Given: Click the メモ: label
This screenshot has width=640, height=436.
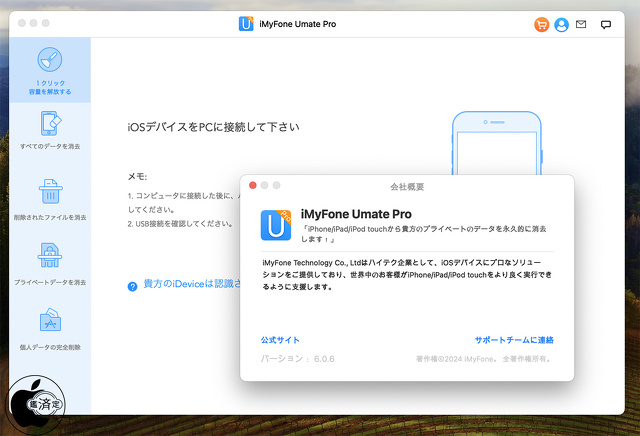Looking at the screenshot, I should (137, 176).
